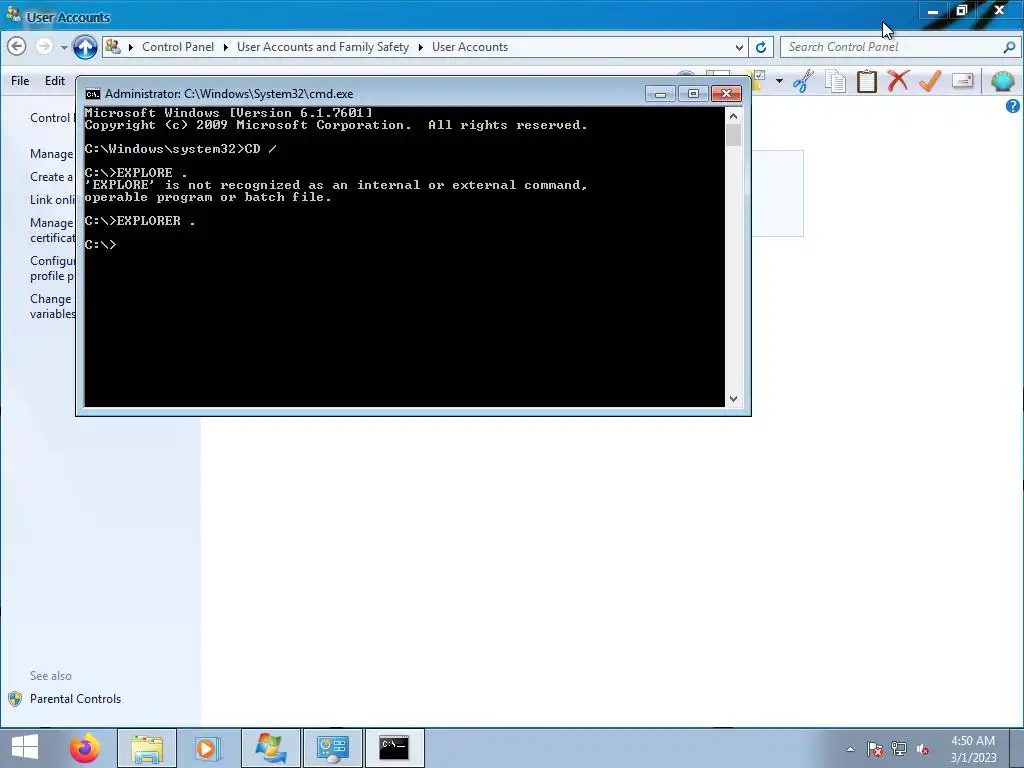Click the cmd vertical scrollbar thumb
This screenshot has height=768, width=1024.
point(733,135)
